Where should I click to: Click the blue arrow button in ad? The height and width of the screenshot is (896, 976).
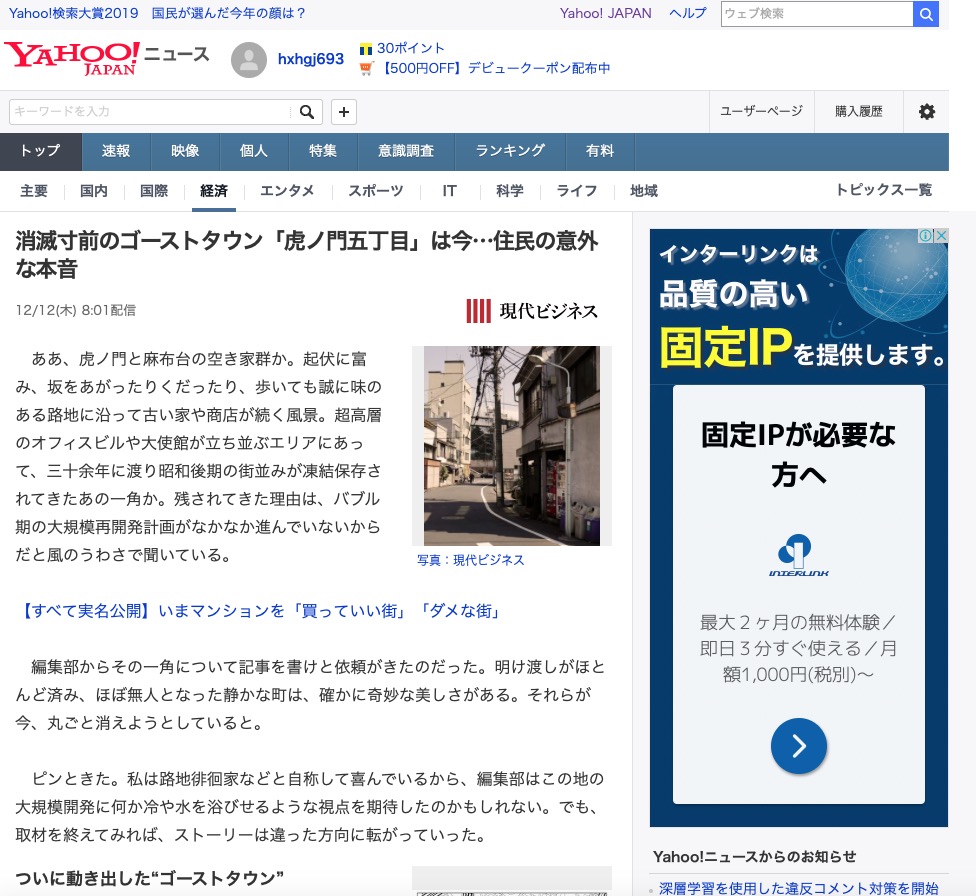(x=798, y=745)
